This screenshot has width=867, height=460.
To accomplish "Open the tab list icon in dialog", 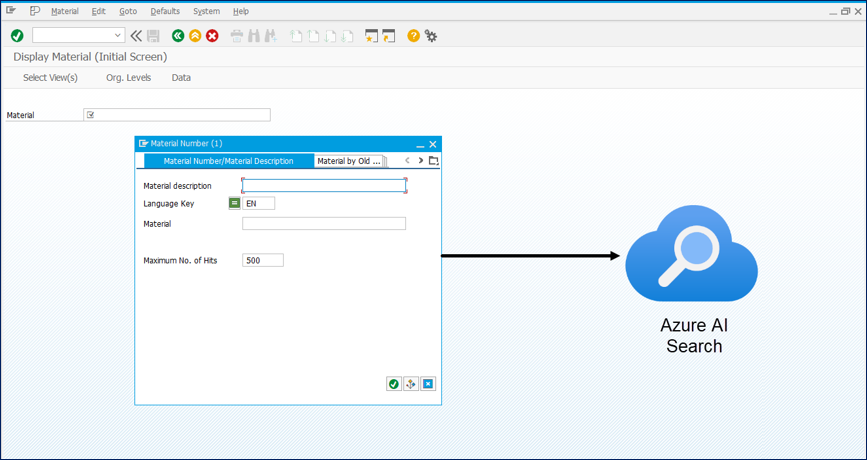I will pos(434,161).
